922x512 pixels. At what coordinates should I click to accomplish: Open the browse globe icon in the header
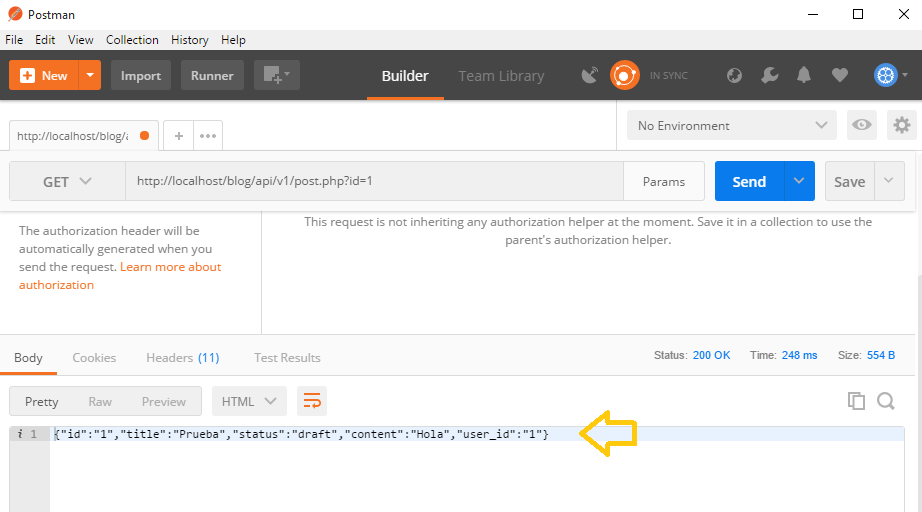click(734, 75)
